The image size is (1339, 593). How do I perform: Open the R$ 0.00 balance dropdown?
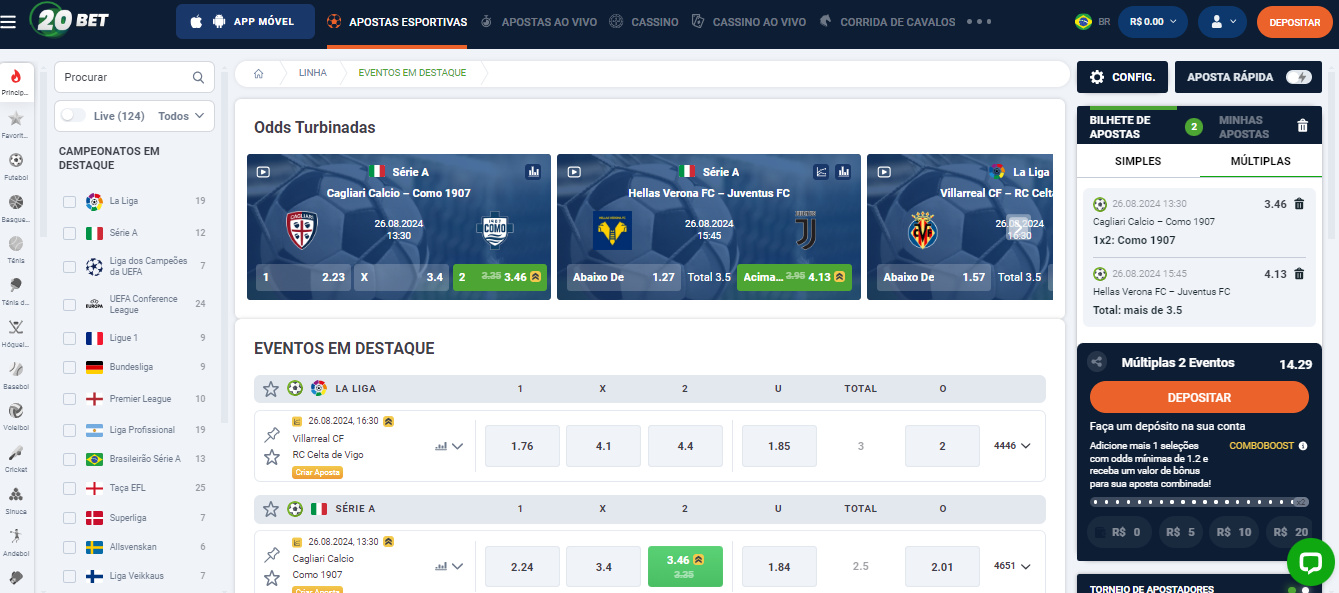[x=1153, y=22]
